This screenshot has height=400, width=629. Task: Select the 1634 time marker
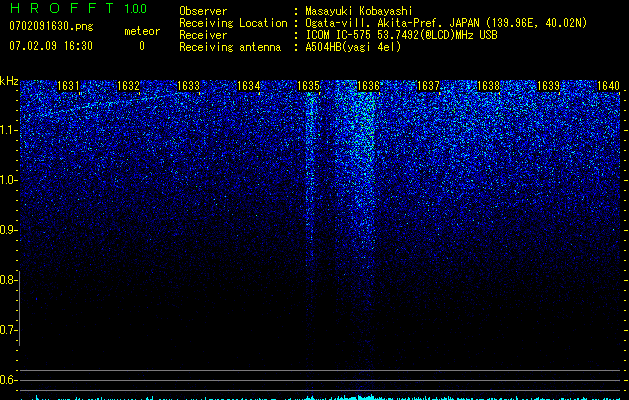click(x=248, y=86)
